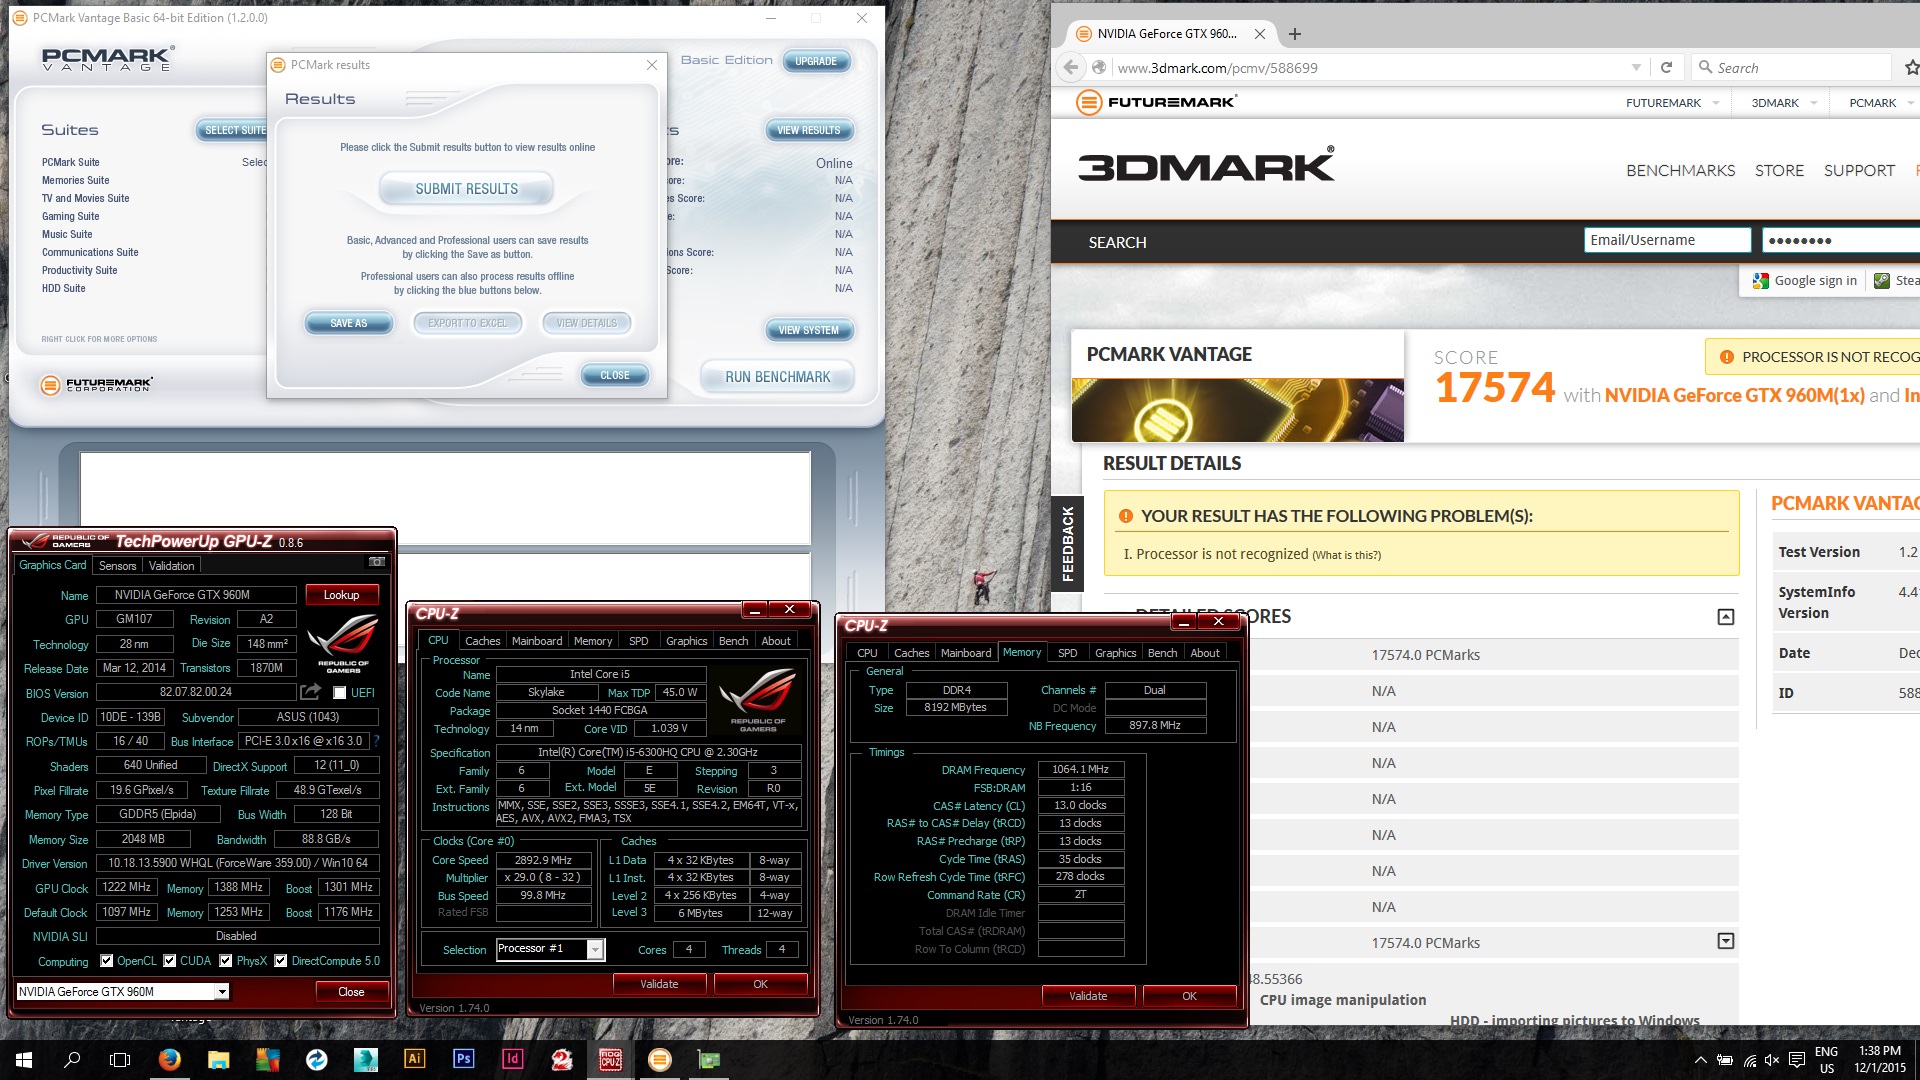Open taskbar search magnifier

pos(72,1059)
